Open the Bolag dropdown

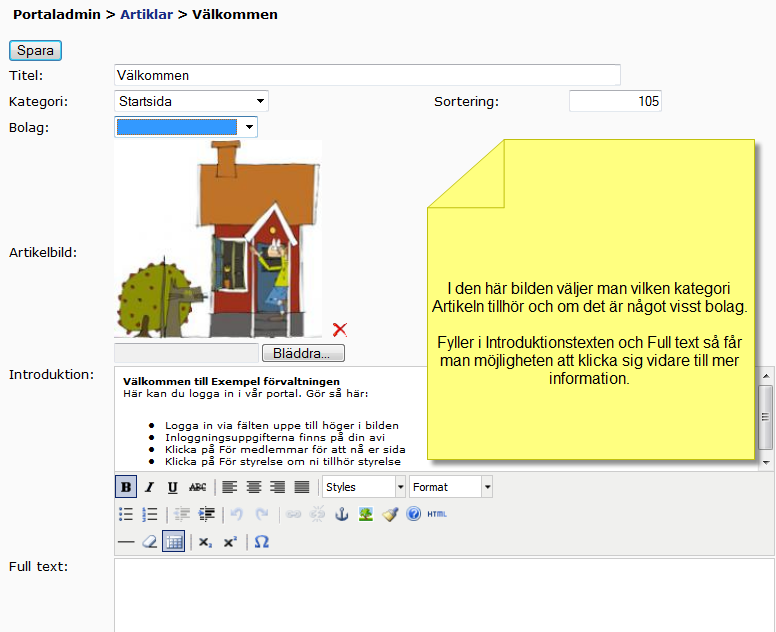pyautogui.click(x=186, y=127)
